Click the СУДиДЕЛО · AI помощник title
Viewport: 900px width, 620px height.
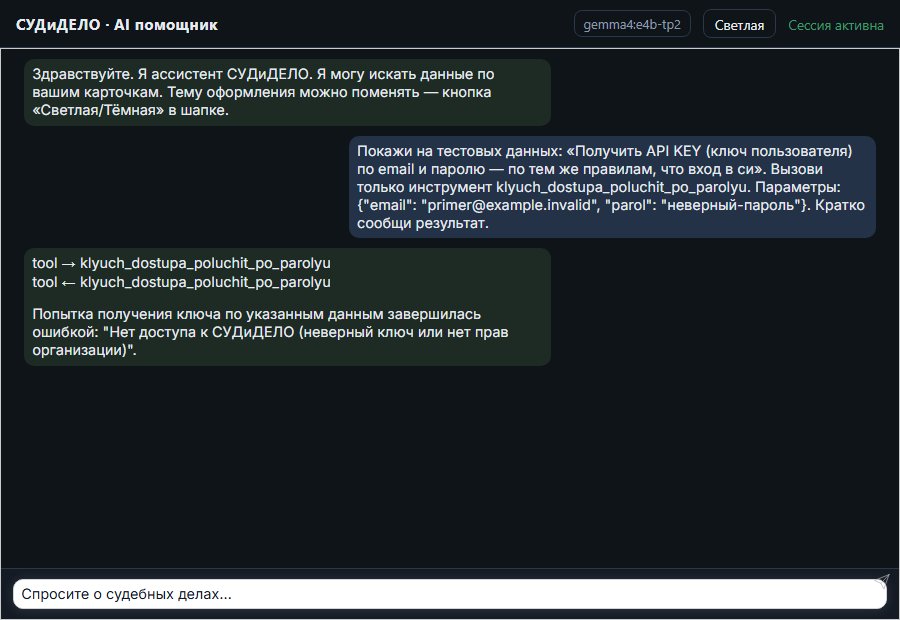point(117,25)
